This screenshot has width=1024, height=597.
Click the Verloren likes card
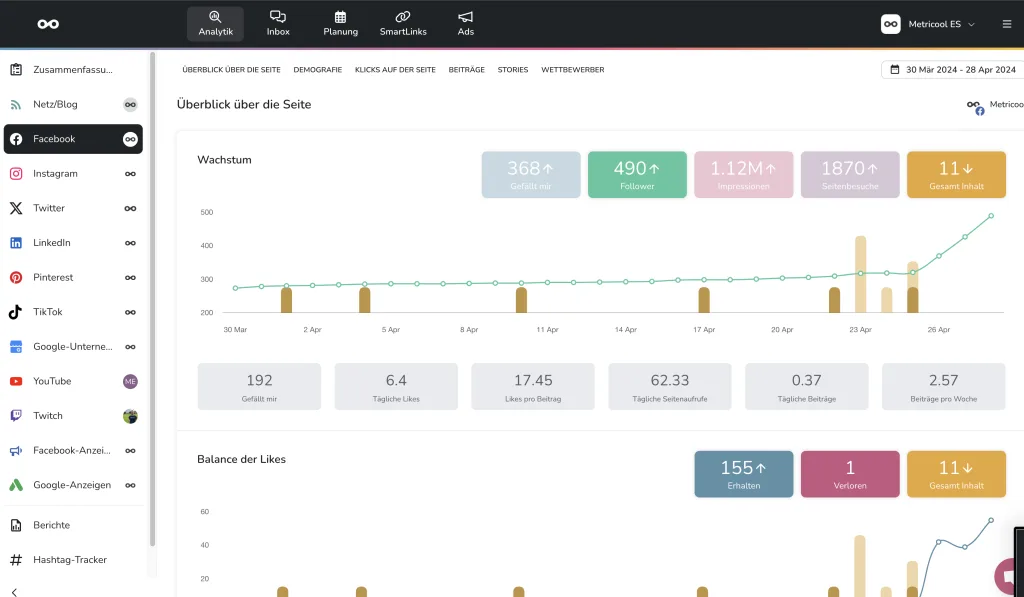coord(850,474)
